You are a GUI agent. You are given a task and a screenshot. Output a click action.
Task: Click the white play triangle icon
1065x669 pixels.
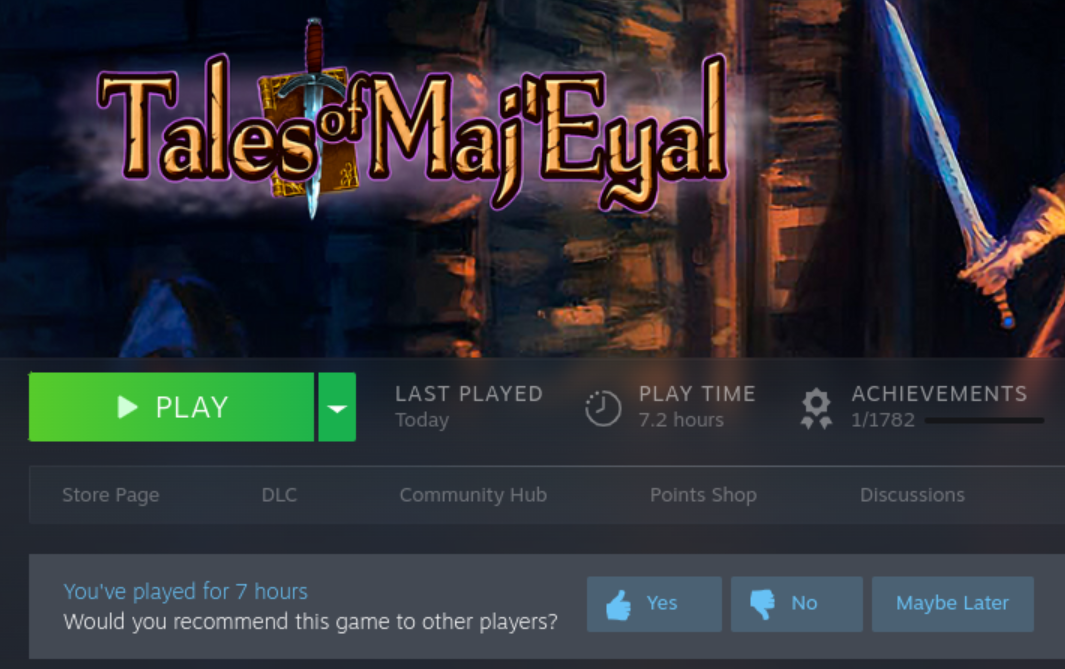(x=127, y=407)
